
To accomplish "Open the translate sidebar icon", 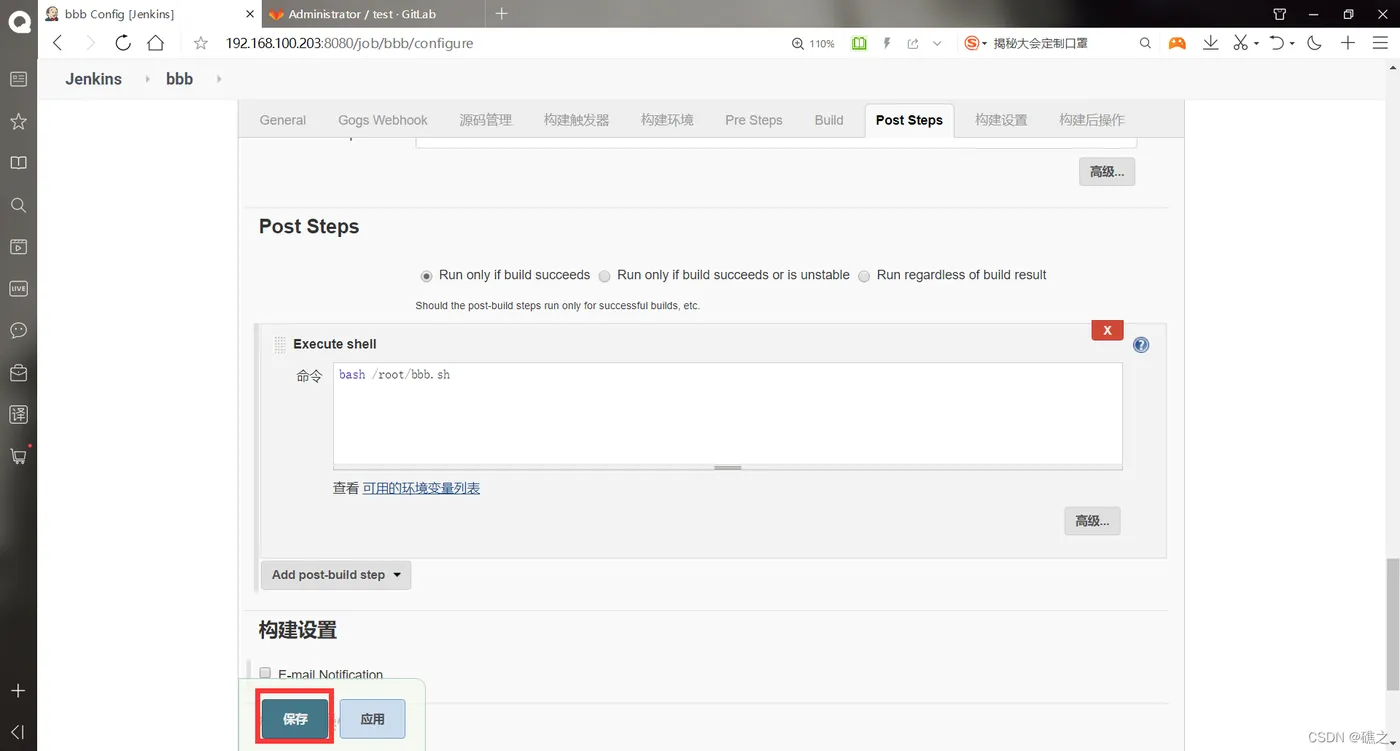I will (18, 414).
